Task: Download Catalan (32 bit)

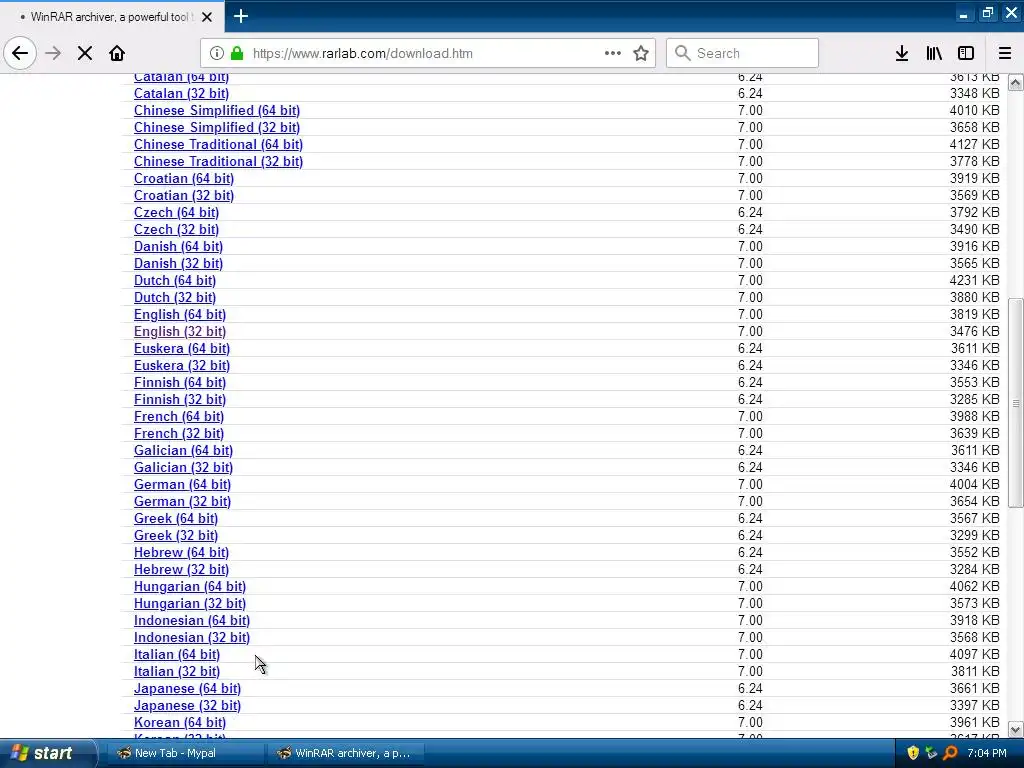Action: tap(181, 93)
